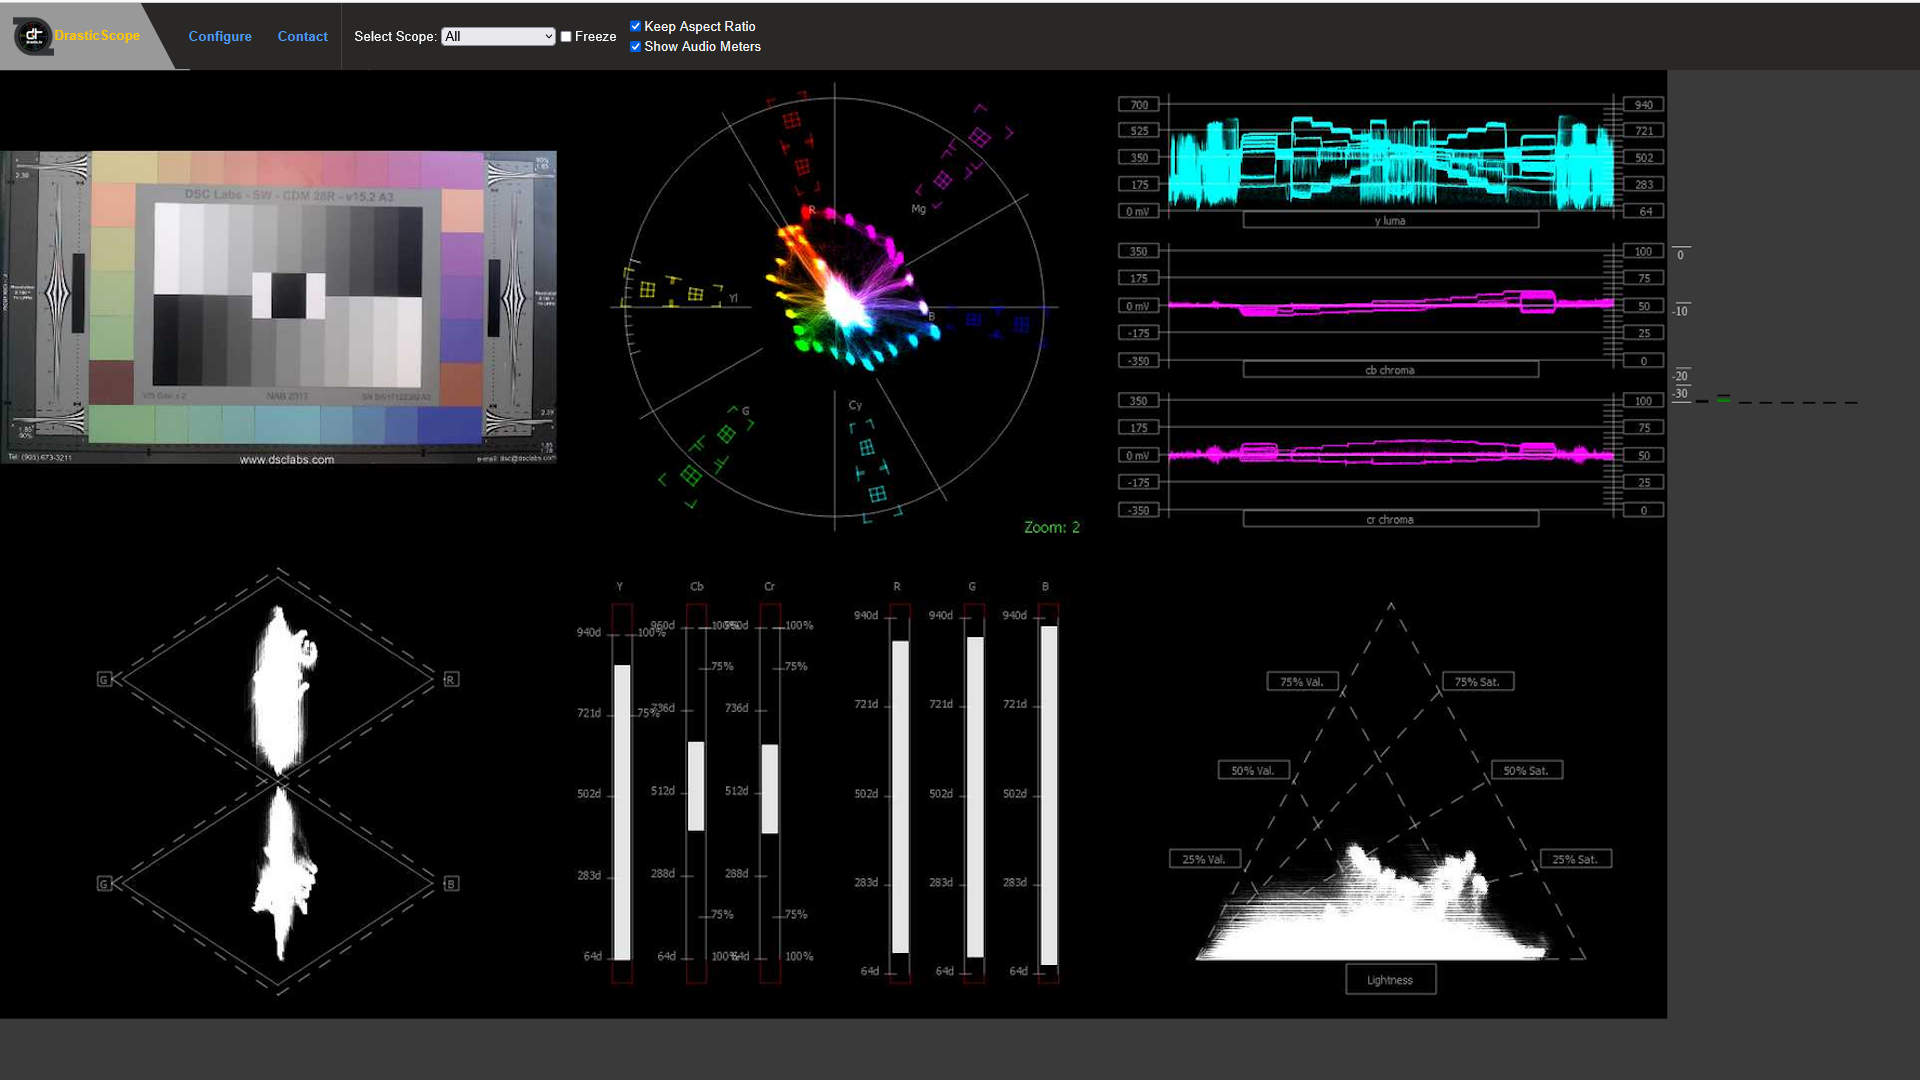Click the upper G marker on the diamond scope
1920x1080 pixels.
click(x=103, y=680)
